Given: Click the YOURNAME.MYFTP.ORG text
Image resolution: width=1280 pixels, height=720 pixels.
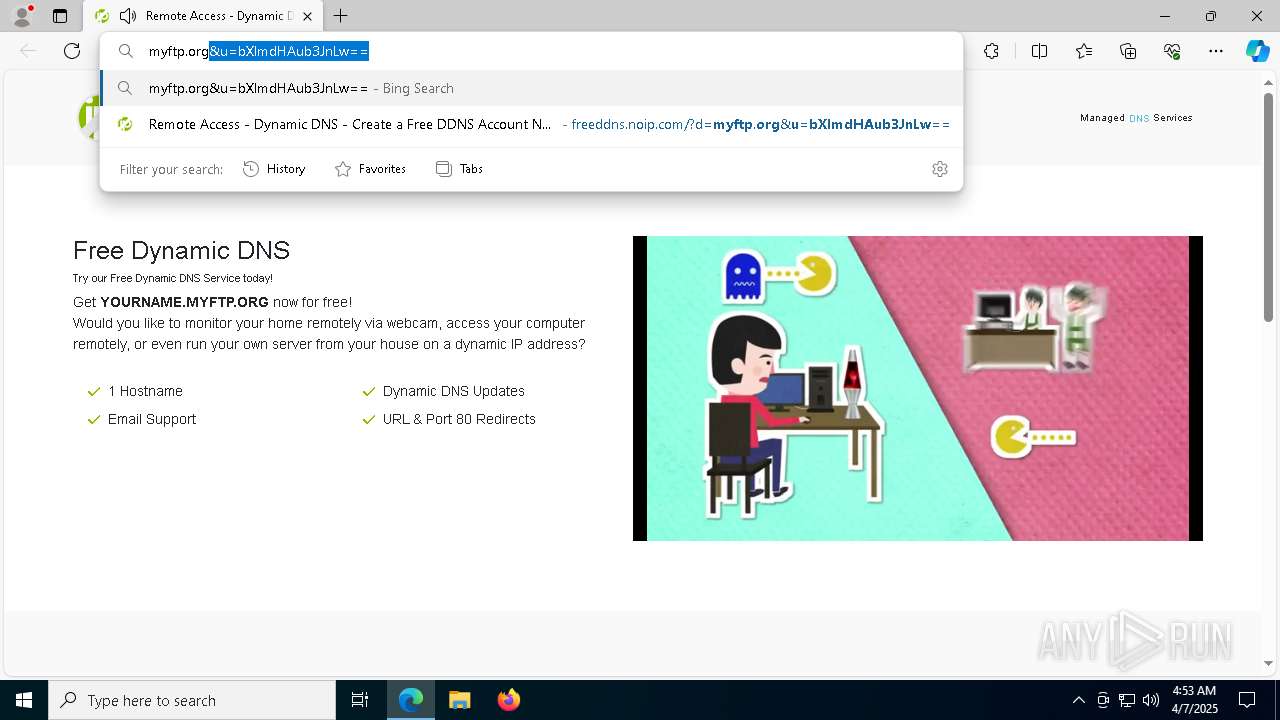Looking at the screenshot, I should [x=184, y=302].
